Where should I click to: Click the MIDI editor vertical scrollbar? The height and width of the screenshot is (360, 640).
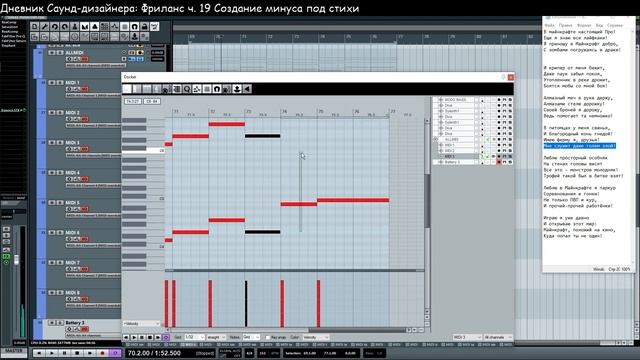click(x=427, y=200)
